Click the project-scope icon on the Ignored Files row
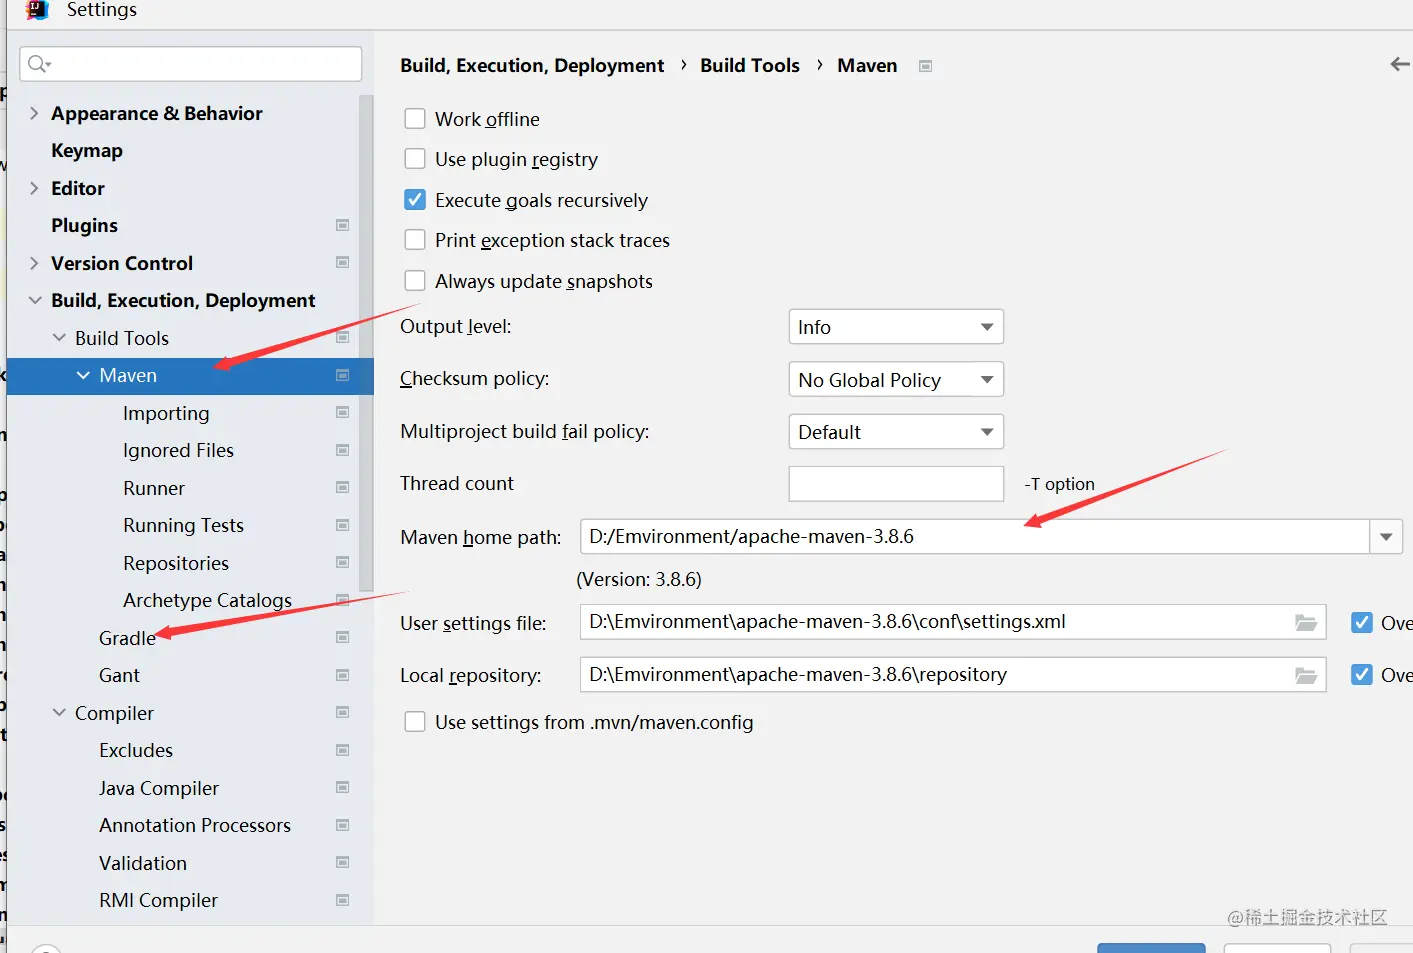The image size is (1413, 953). coord(343,450)
